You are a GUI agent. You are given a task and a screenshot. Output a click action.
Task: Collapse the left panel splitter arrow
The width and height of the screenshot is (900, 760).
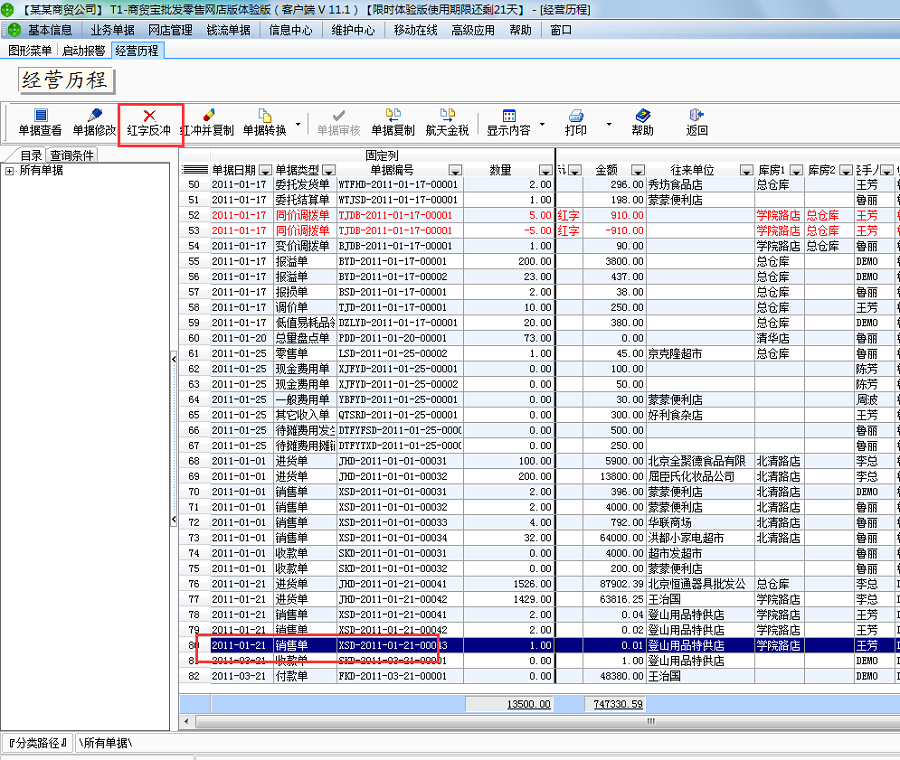tap(174, 357)
